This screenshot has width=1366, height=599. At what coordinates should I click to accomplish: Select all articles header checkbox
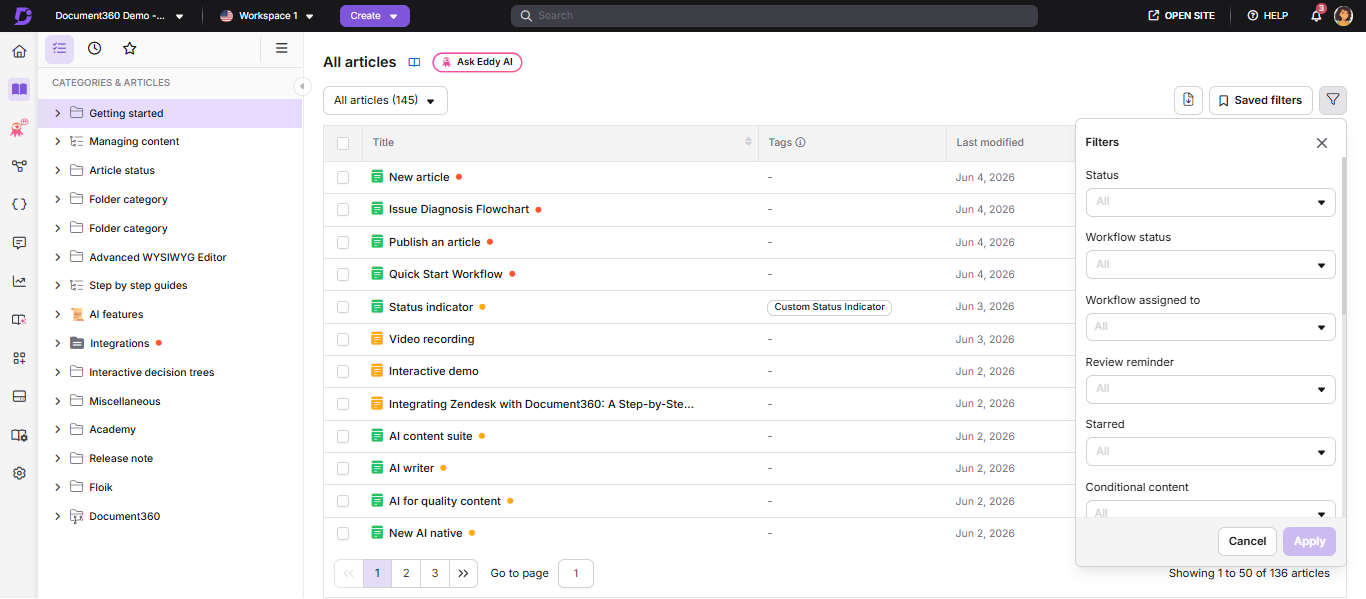tap(343, 143)
